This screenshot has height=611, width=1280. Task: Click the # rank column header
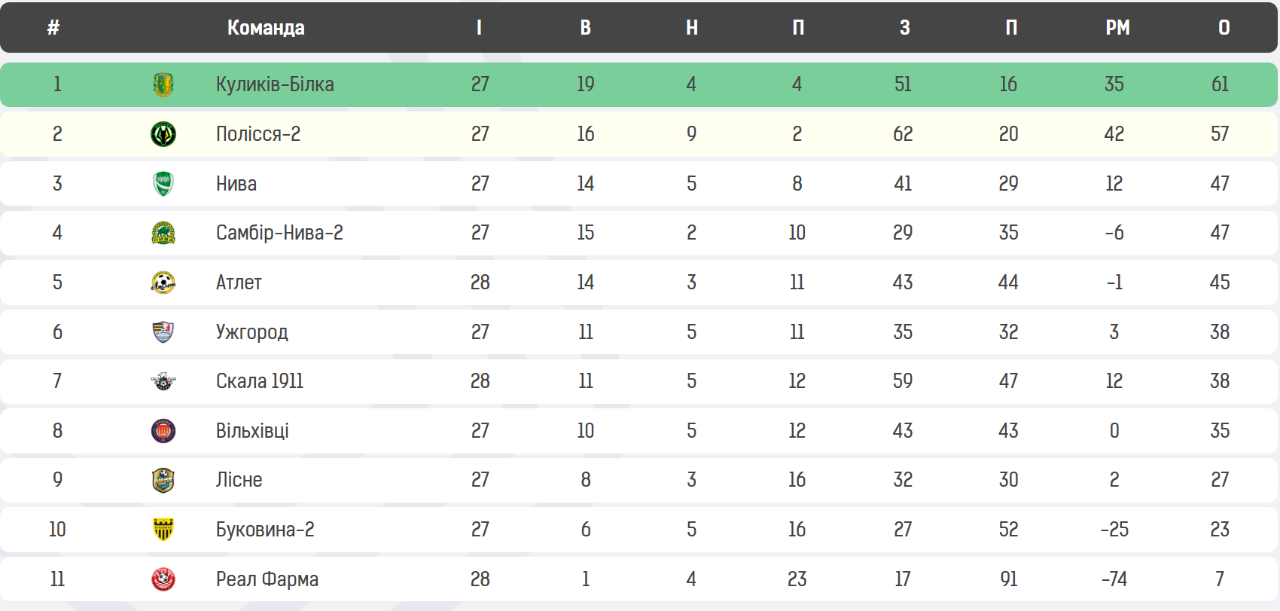tap(53, 28)
